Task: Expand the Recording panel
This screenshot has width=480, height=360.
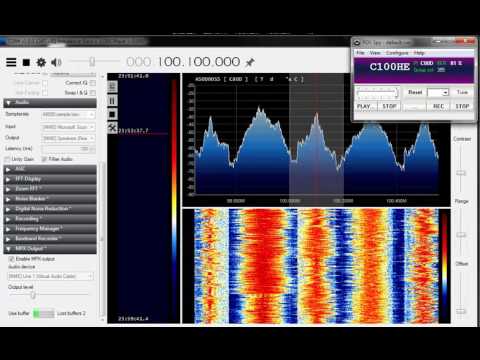Action: (x=50, y=219)
